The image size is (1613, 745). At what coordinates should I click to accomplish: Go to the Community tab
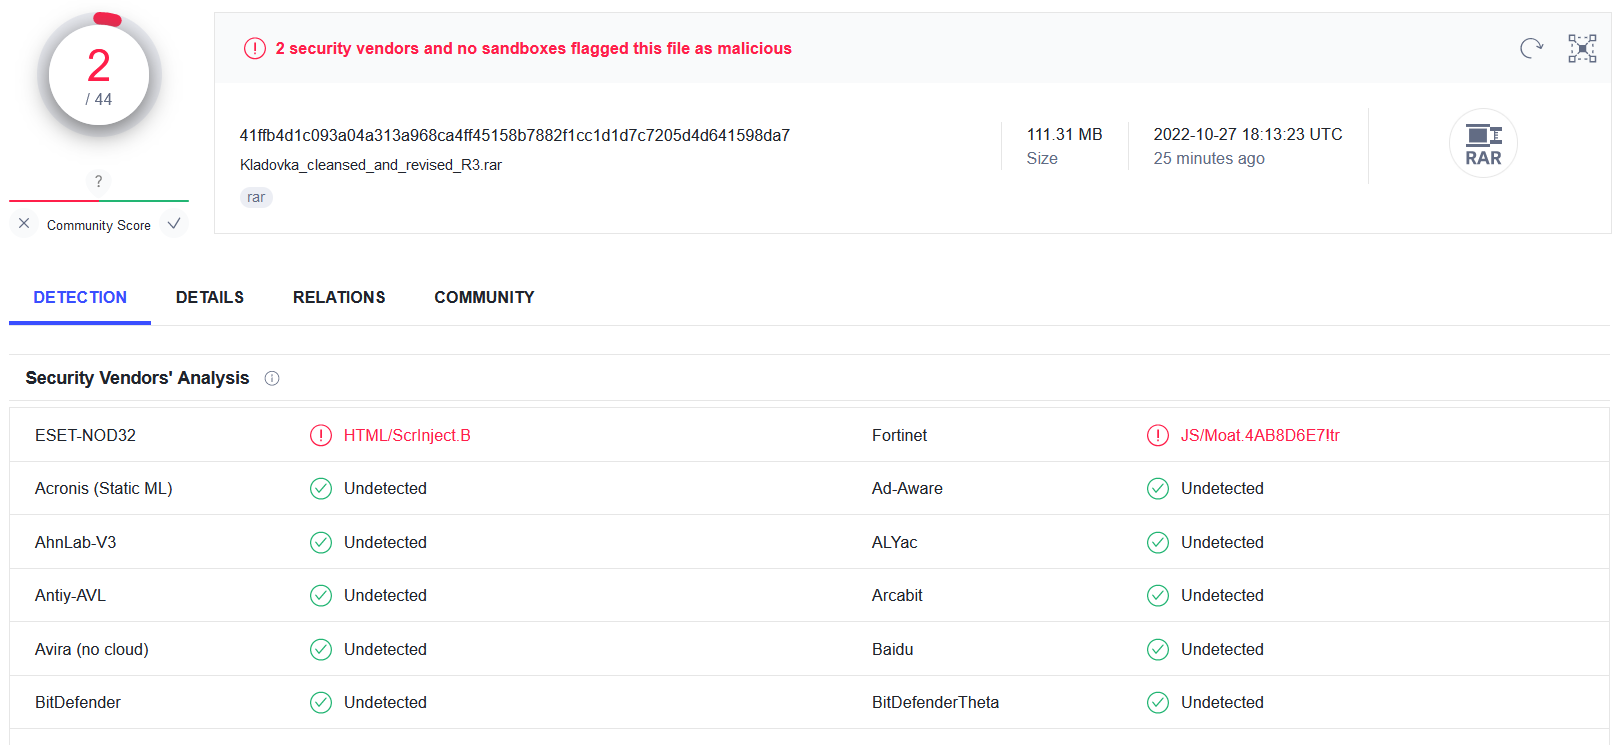coord(484,297)
